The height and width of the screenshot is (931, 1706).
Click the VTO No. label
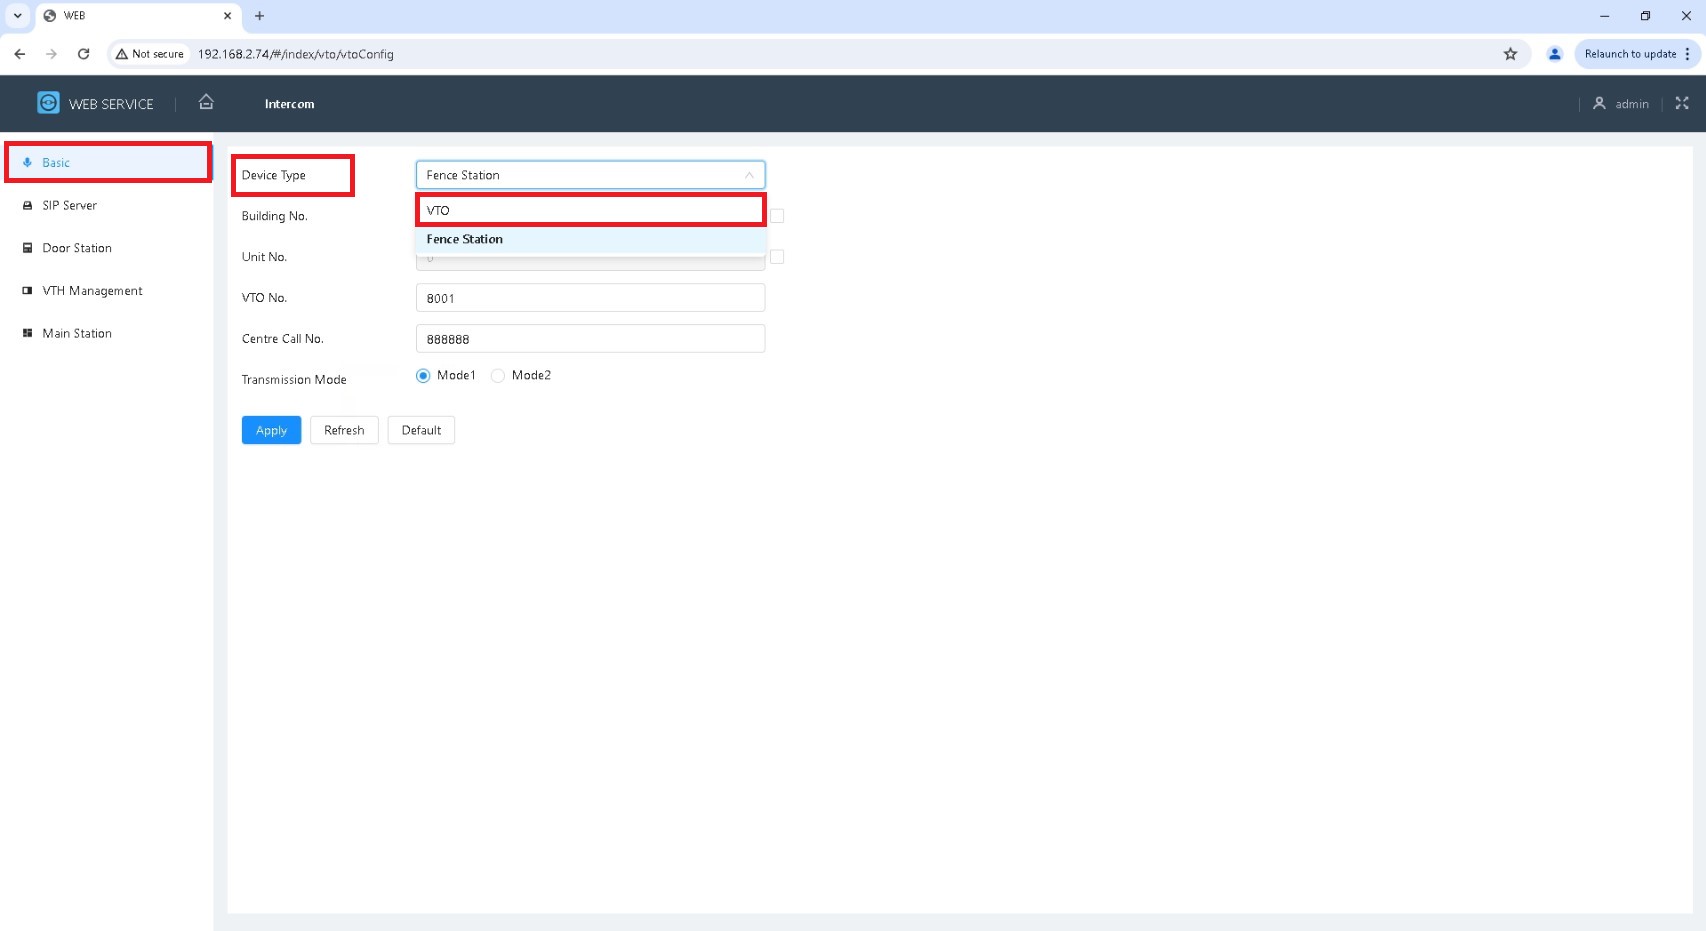pyautogui.click(x=264, y=298)
